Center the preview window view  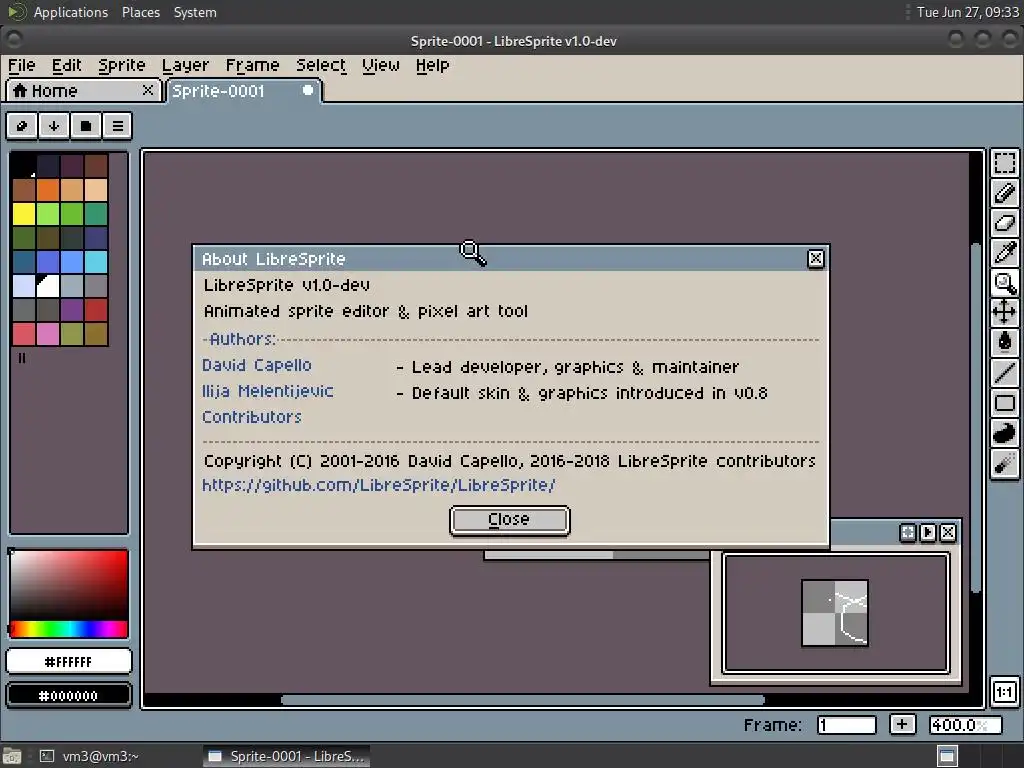click(908, 532)
